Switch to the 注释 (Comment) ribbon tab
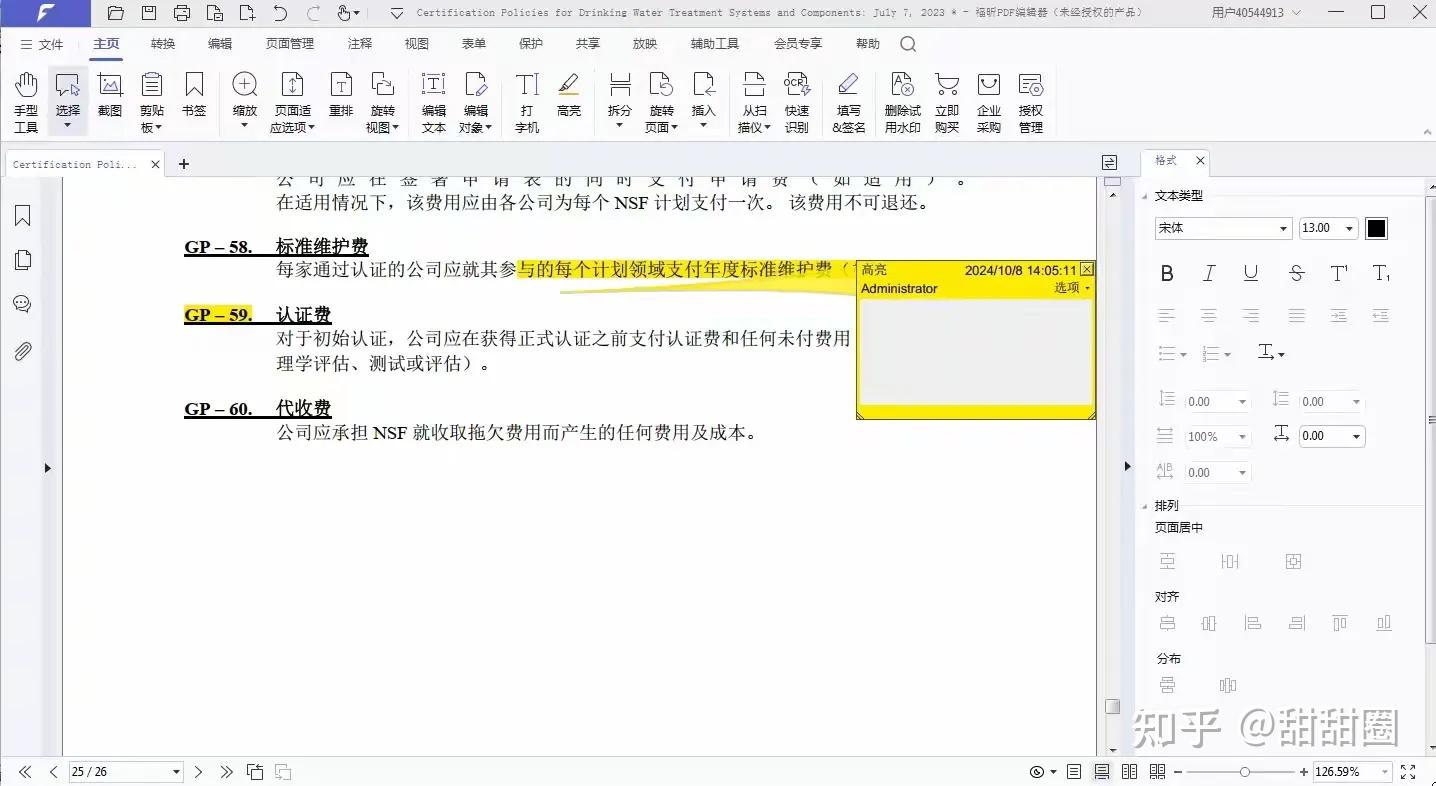 pyautogui.click(x=360, y=44)
